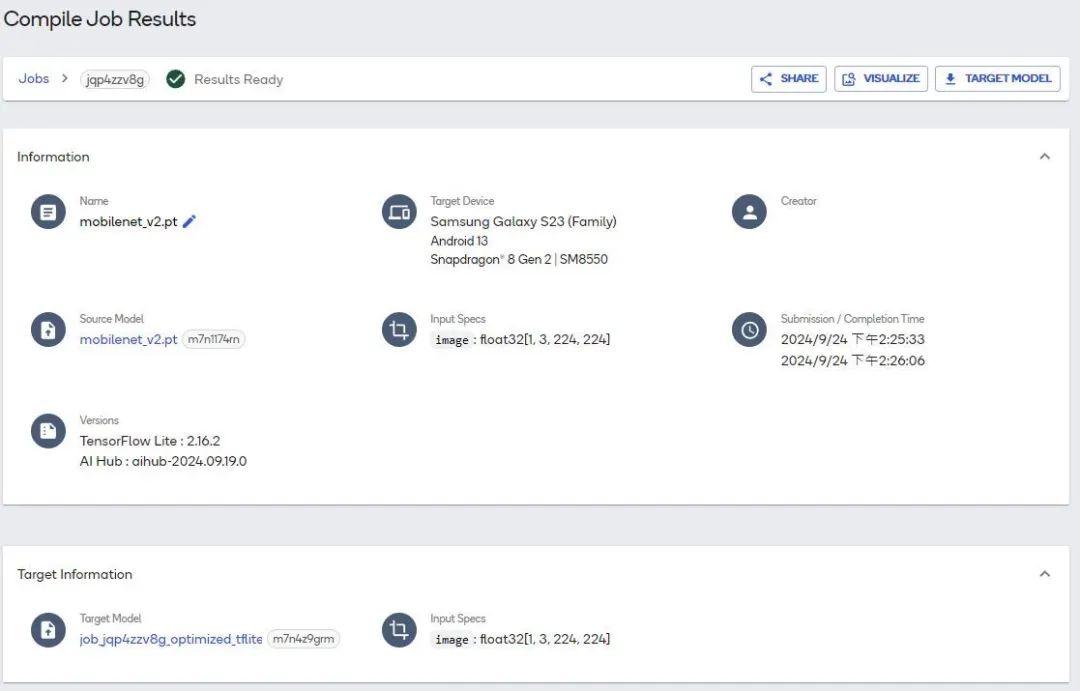Screen dimensions: 1080x691
Task: Collapse the Target Information section
Action: [1044, 574]
